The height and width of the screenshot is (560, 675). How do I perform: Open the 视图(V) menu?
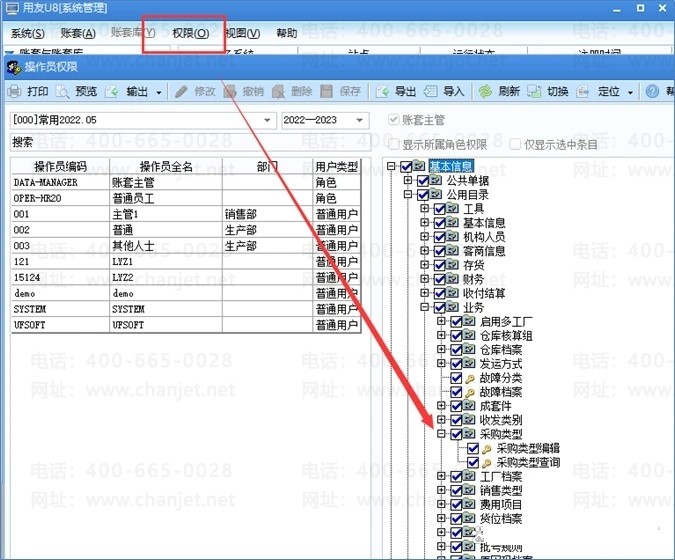[243, 33]
